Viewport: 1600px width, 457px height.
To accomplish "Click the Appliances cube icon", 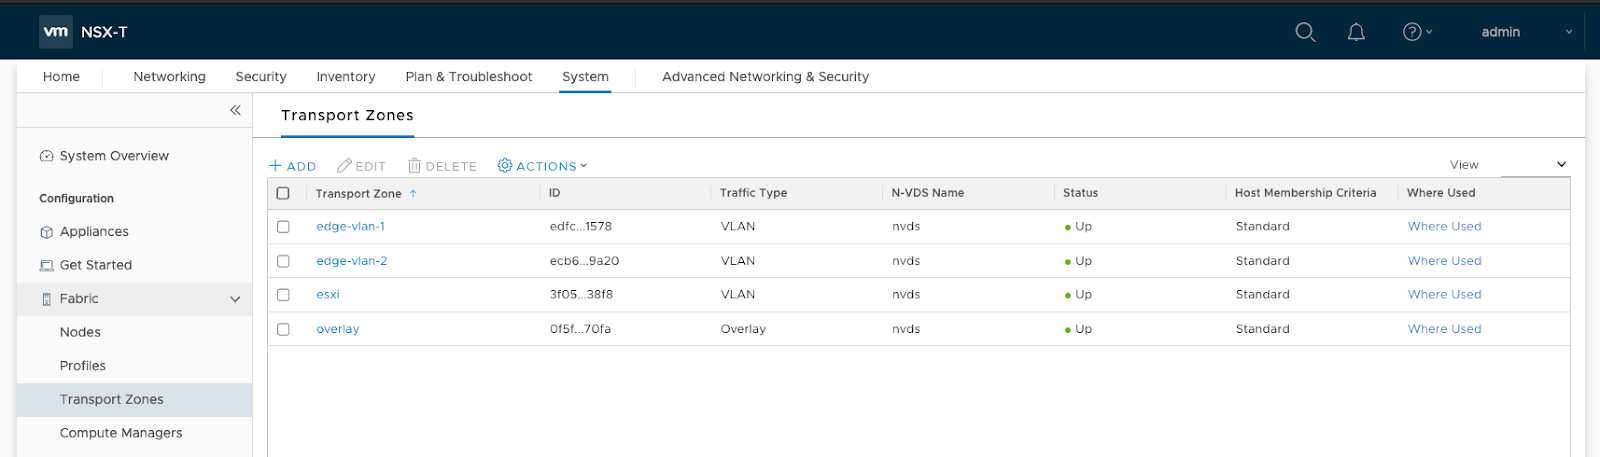I will click(x=46, y=232).
